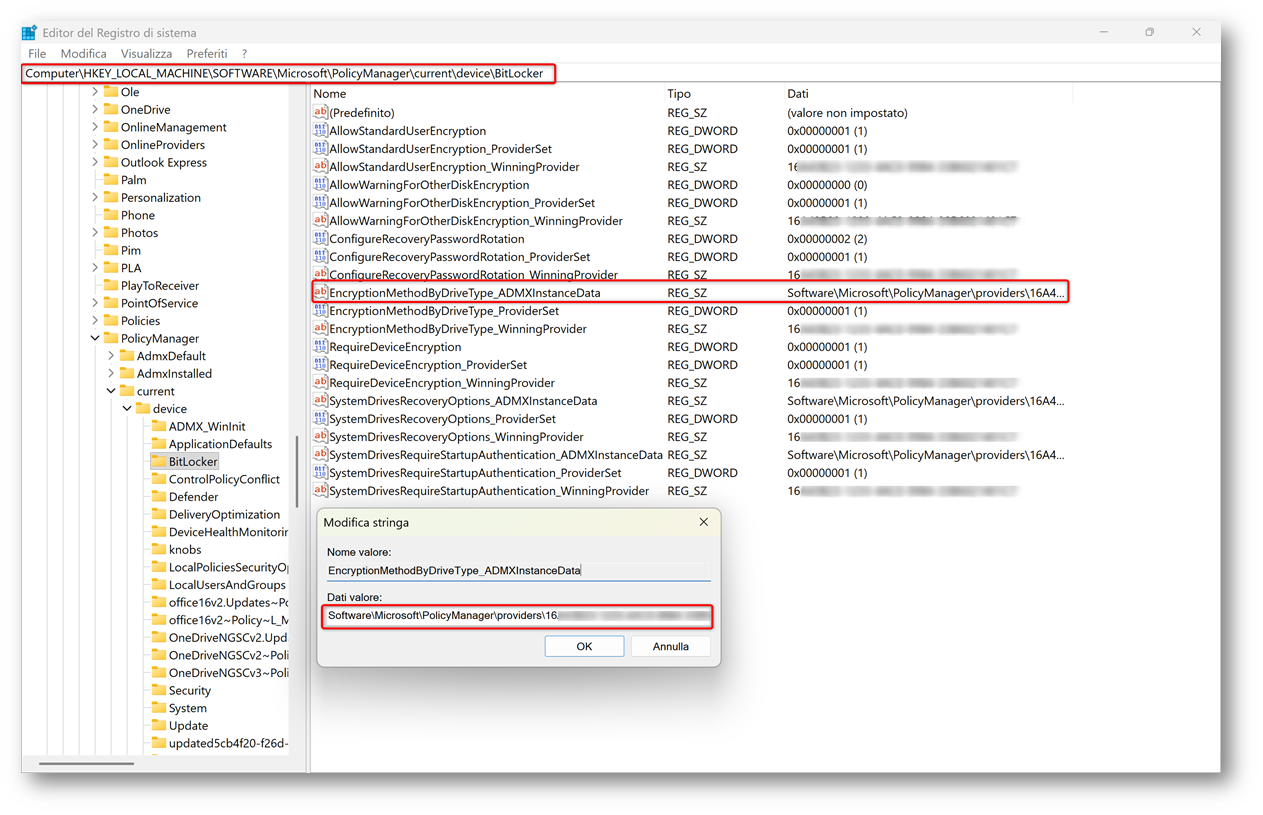The image size is (1263, 815).
Task: Expand the Policies tree node
Action: [96, 321]
